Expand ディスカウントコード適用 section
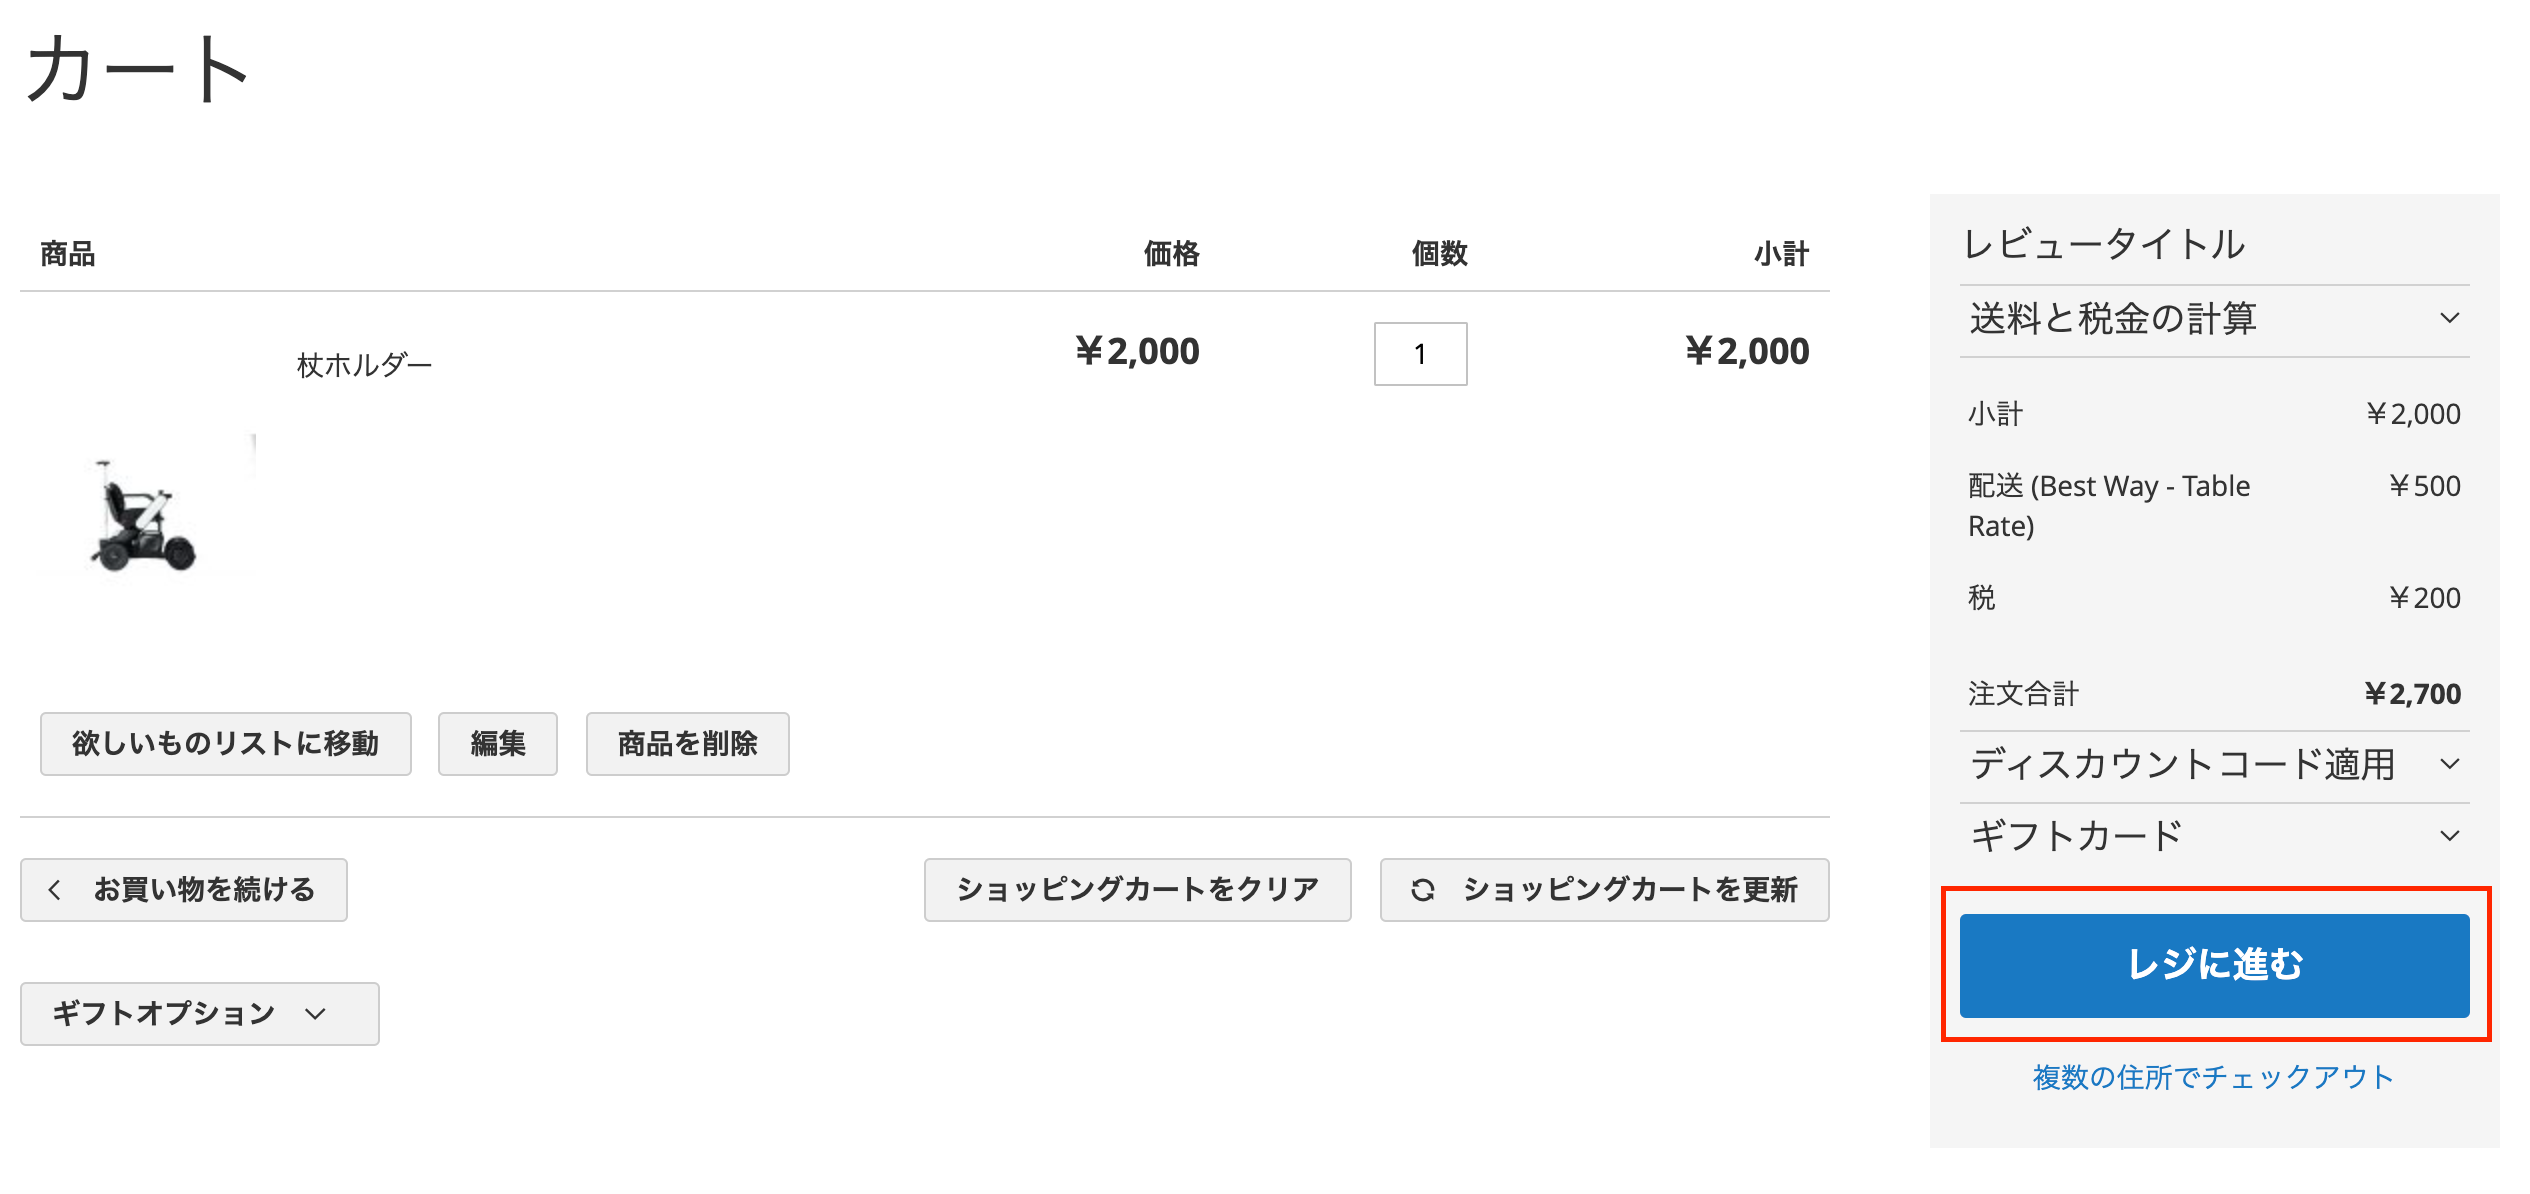This screenshot has width=2530, height=1194. tap(2214, 765)
